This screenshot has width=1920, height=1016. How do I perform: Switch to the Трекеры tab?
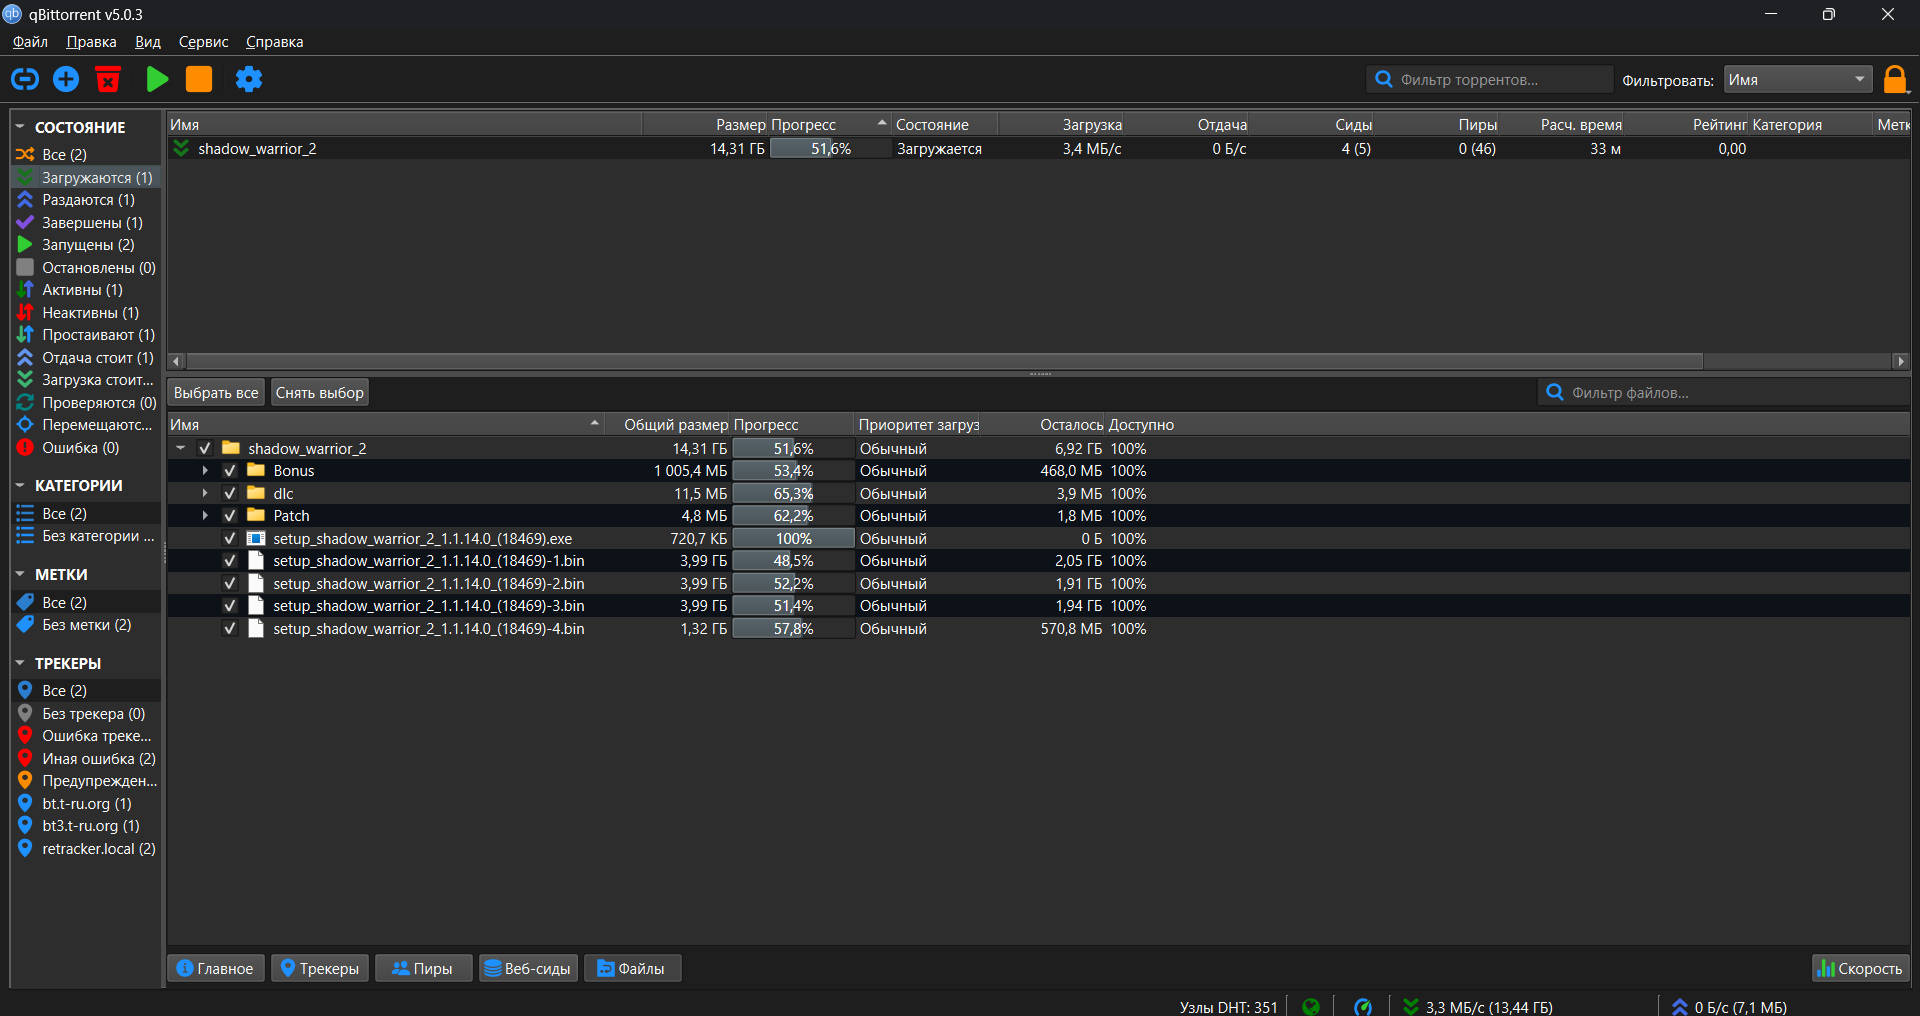pos(320,968)
